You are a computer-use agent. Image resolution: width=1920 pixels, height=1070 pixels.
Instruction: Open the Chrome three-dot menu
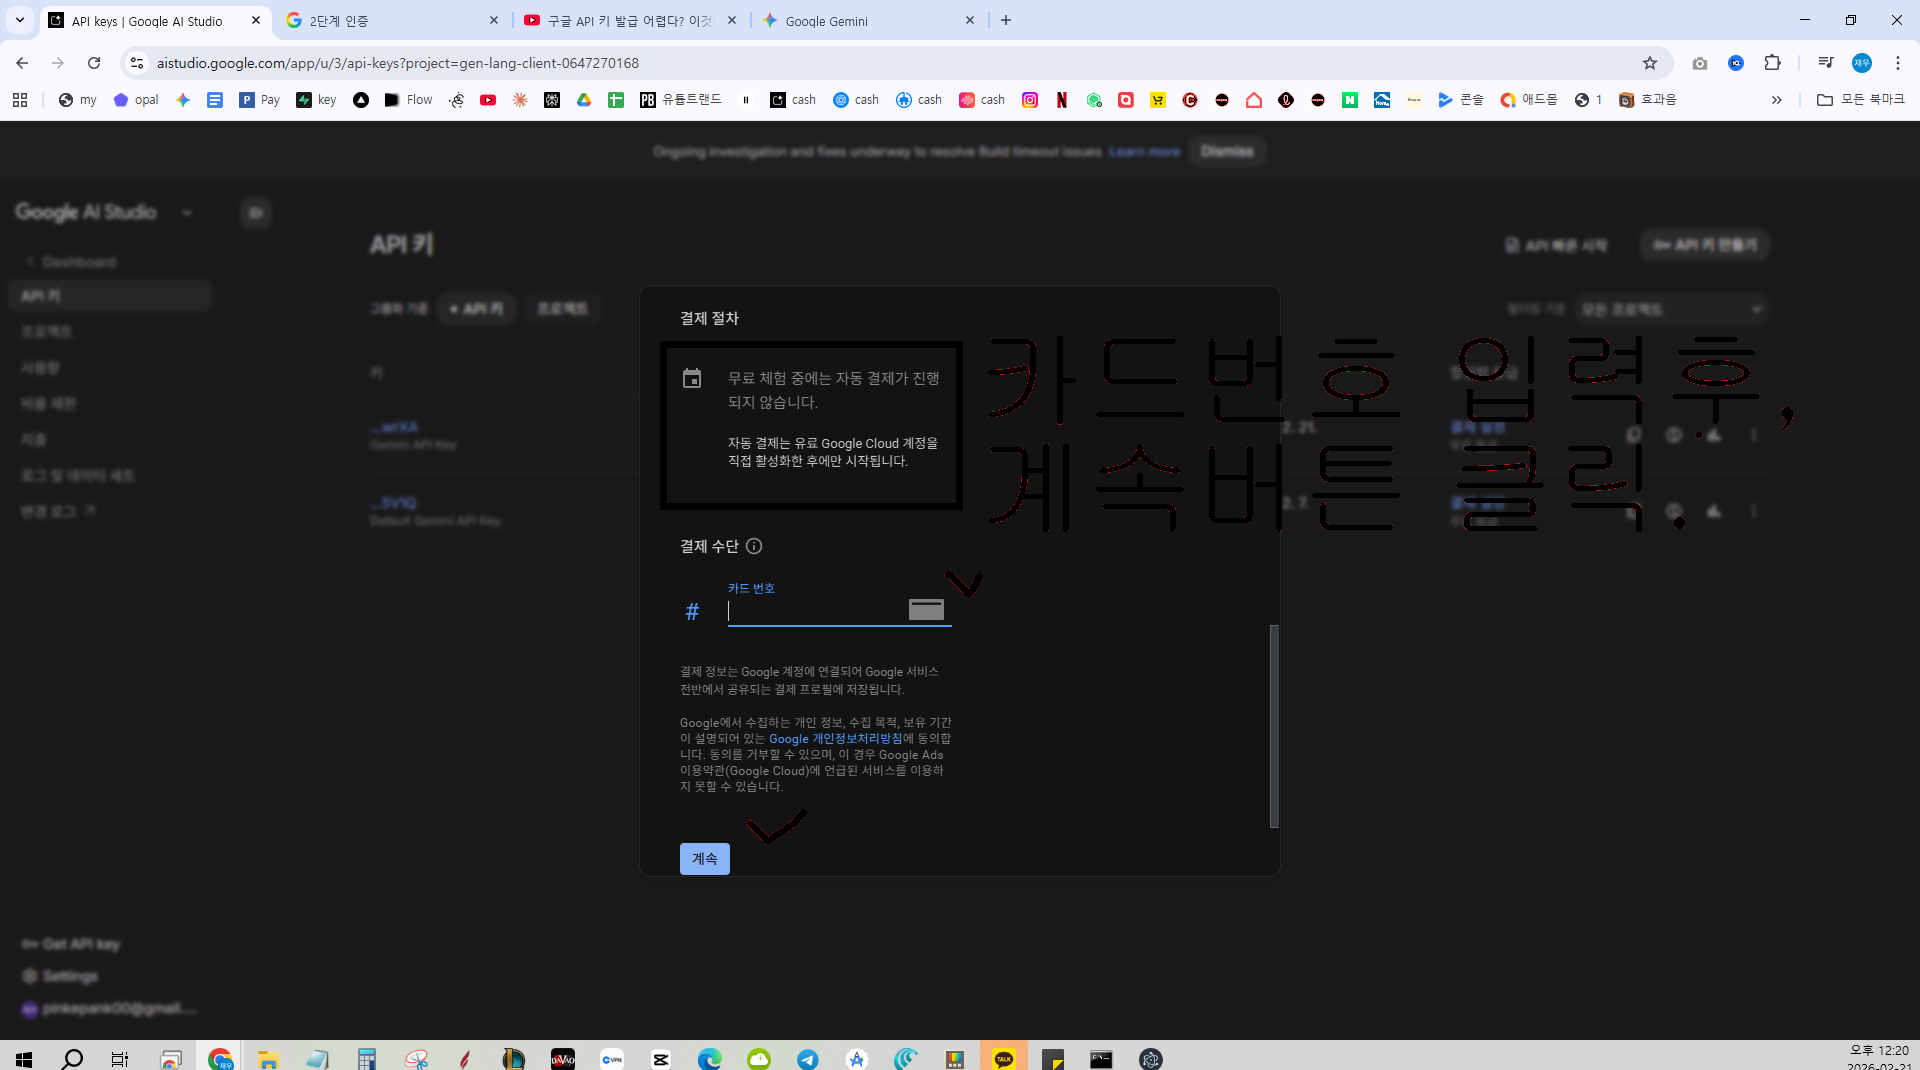[1897, 63]
